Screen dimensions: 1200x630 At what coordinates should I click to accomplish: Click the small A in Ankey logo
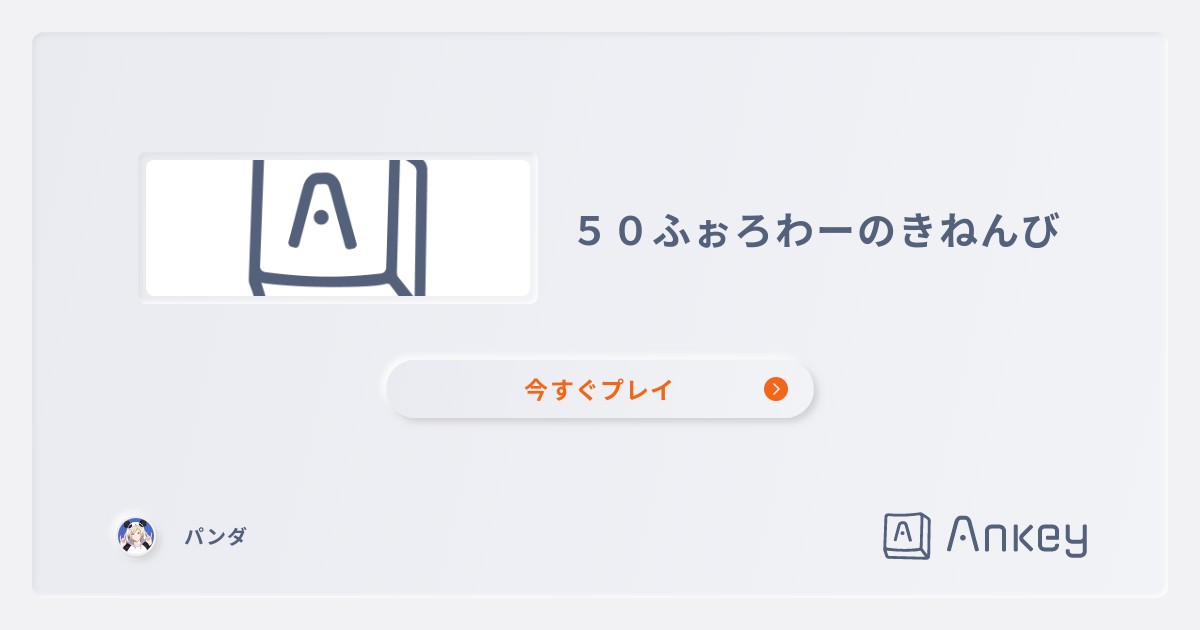903,533
